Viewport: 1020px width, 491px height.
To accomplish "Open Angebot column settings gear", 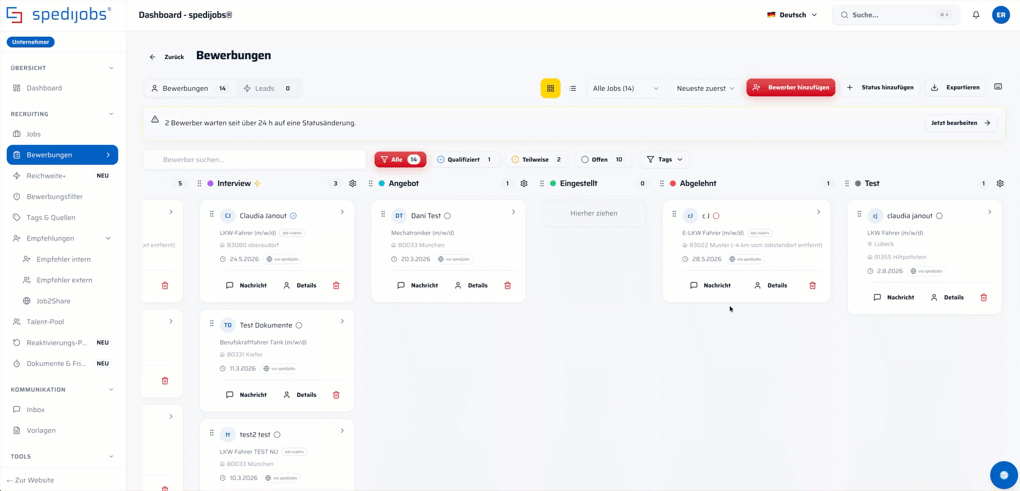I will pyautogui.click(x=524, y=183).
